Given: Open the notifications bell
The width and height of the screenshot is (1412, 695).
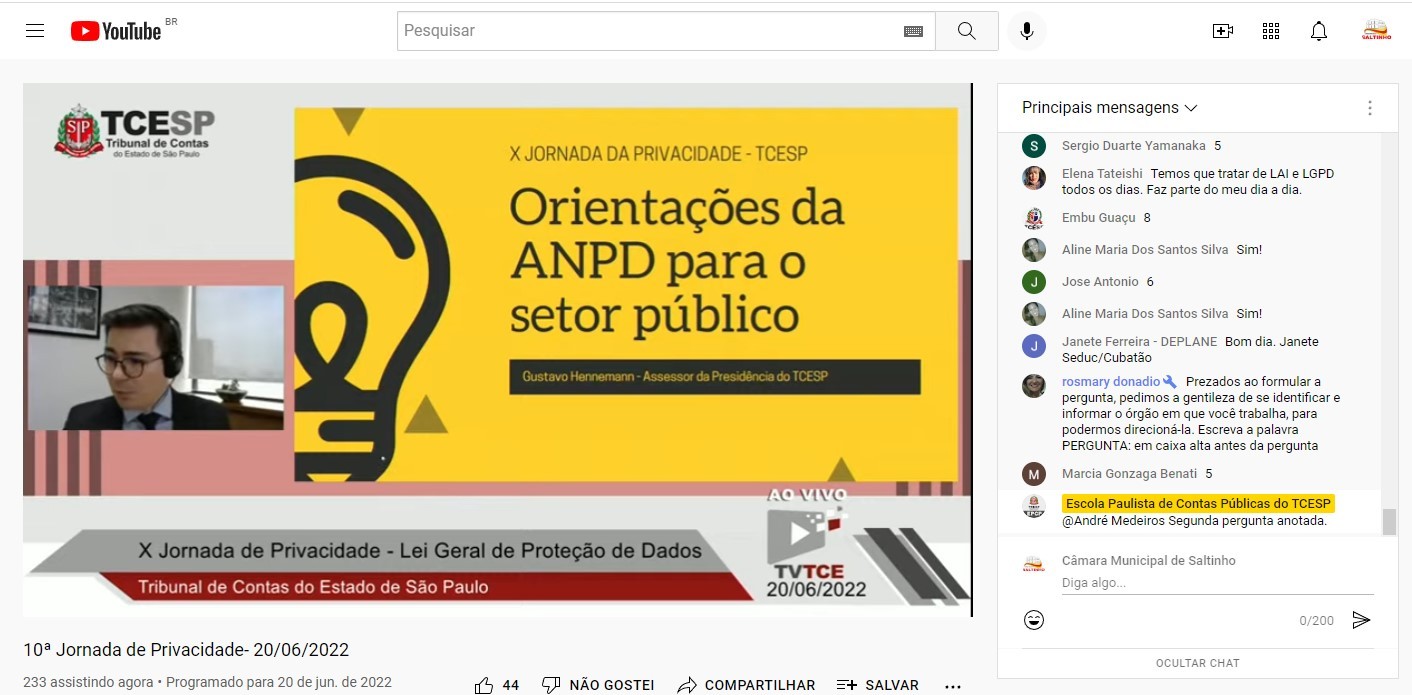Looking at the screenshot, I should point(1319,31).
